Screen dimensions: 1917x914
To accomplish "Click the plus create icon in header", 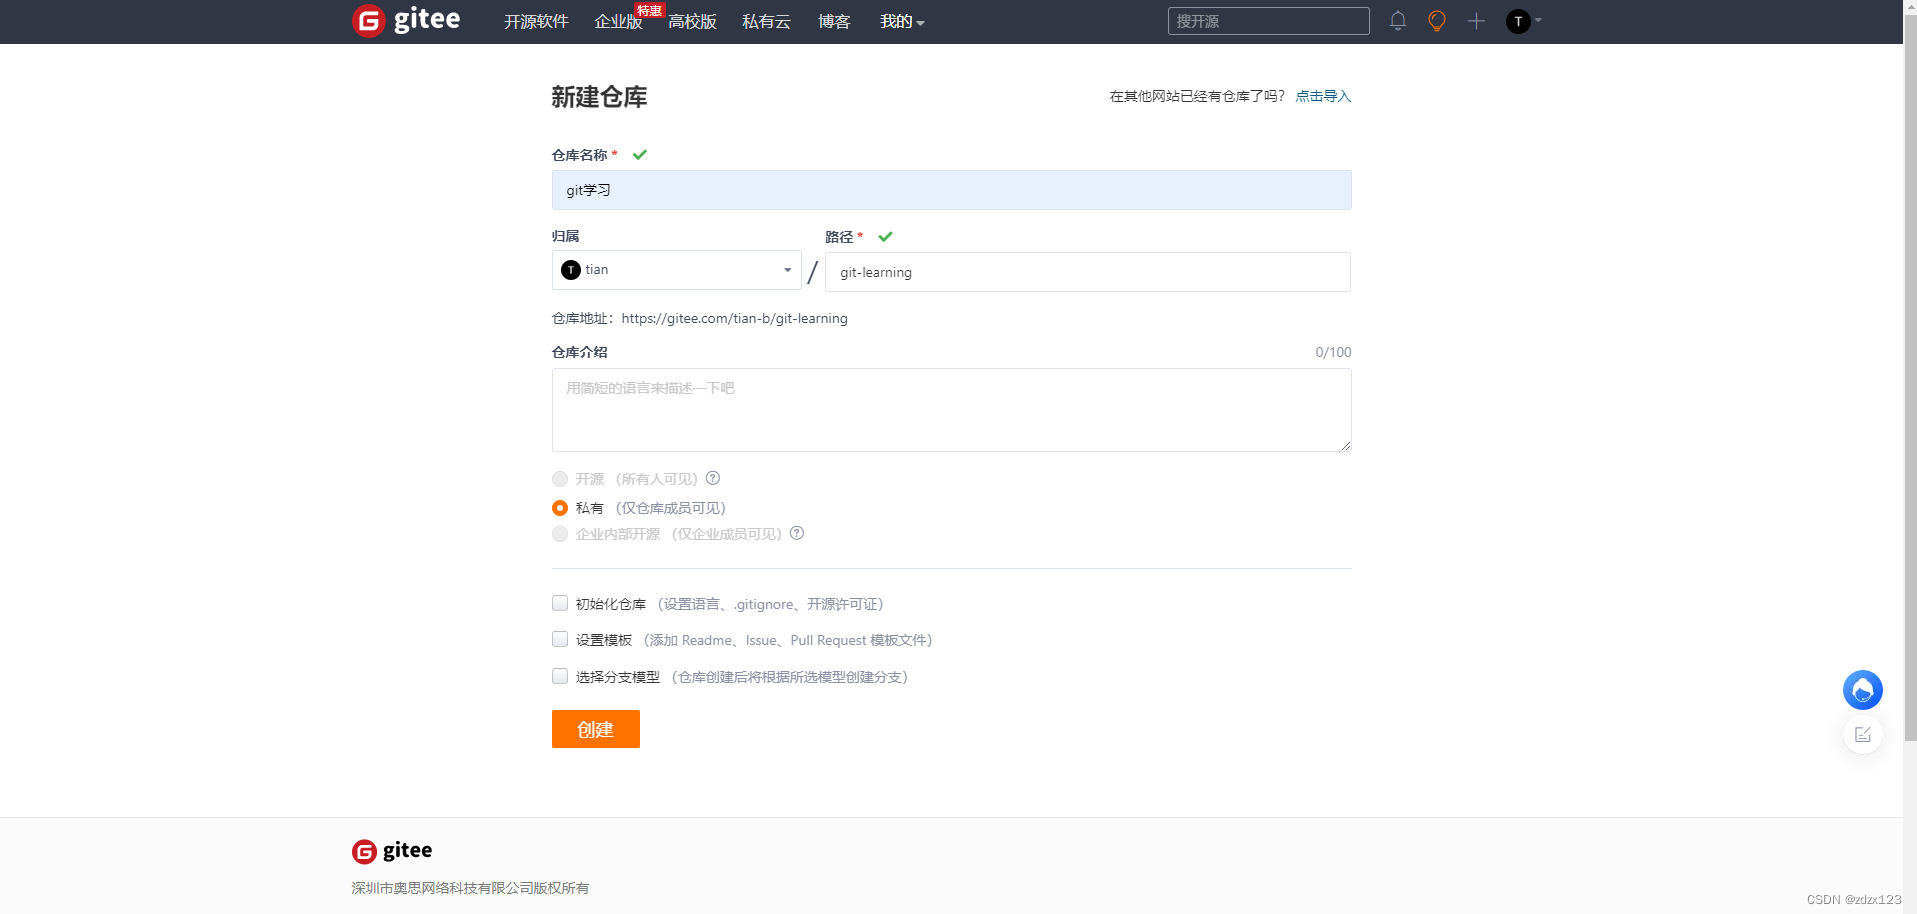I will coord(1476,21).
